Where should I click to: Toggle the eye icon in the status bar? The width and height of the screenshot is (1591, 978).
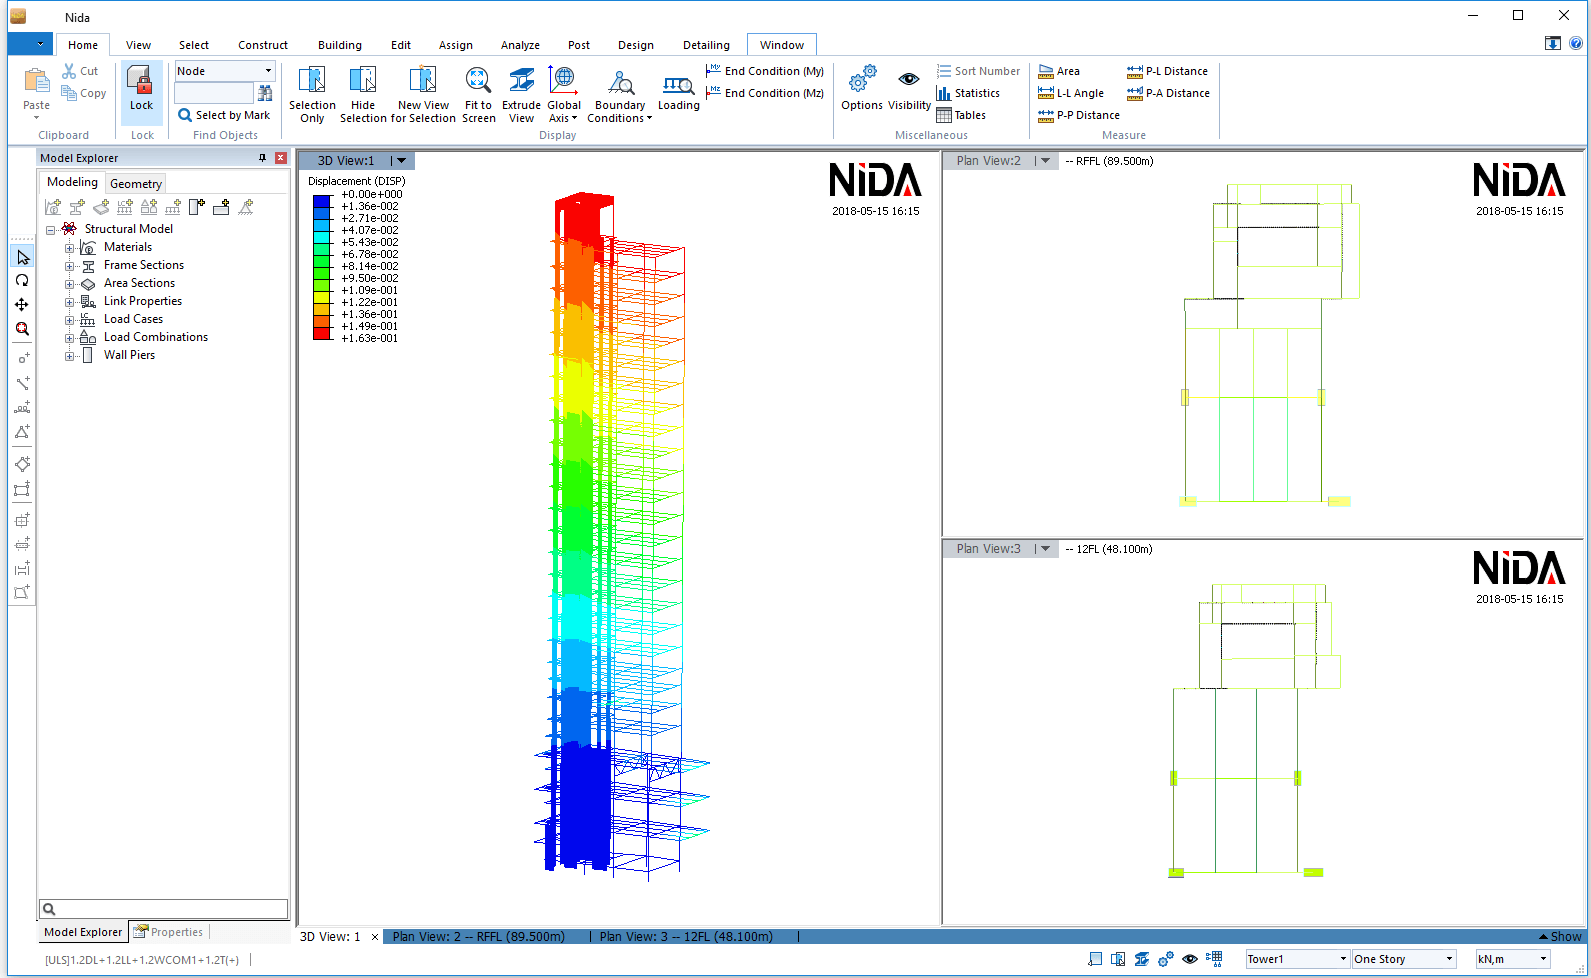[1190, 959]
